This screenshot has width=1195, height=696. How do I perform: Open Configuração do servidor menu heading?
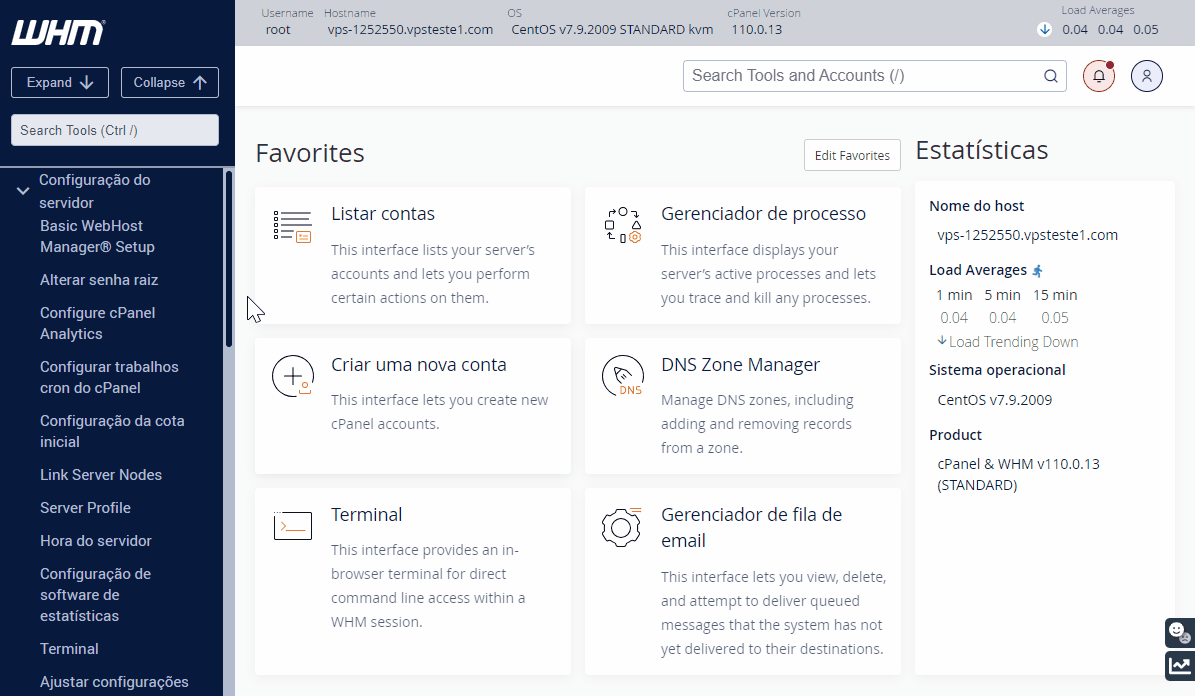coord(95,191)
